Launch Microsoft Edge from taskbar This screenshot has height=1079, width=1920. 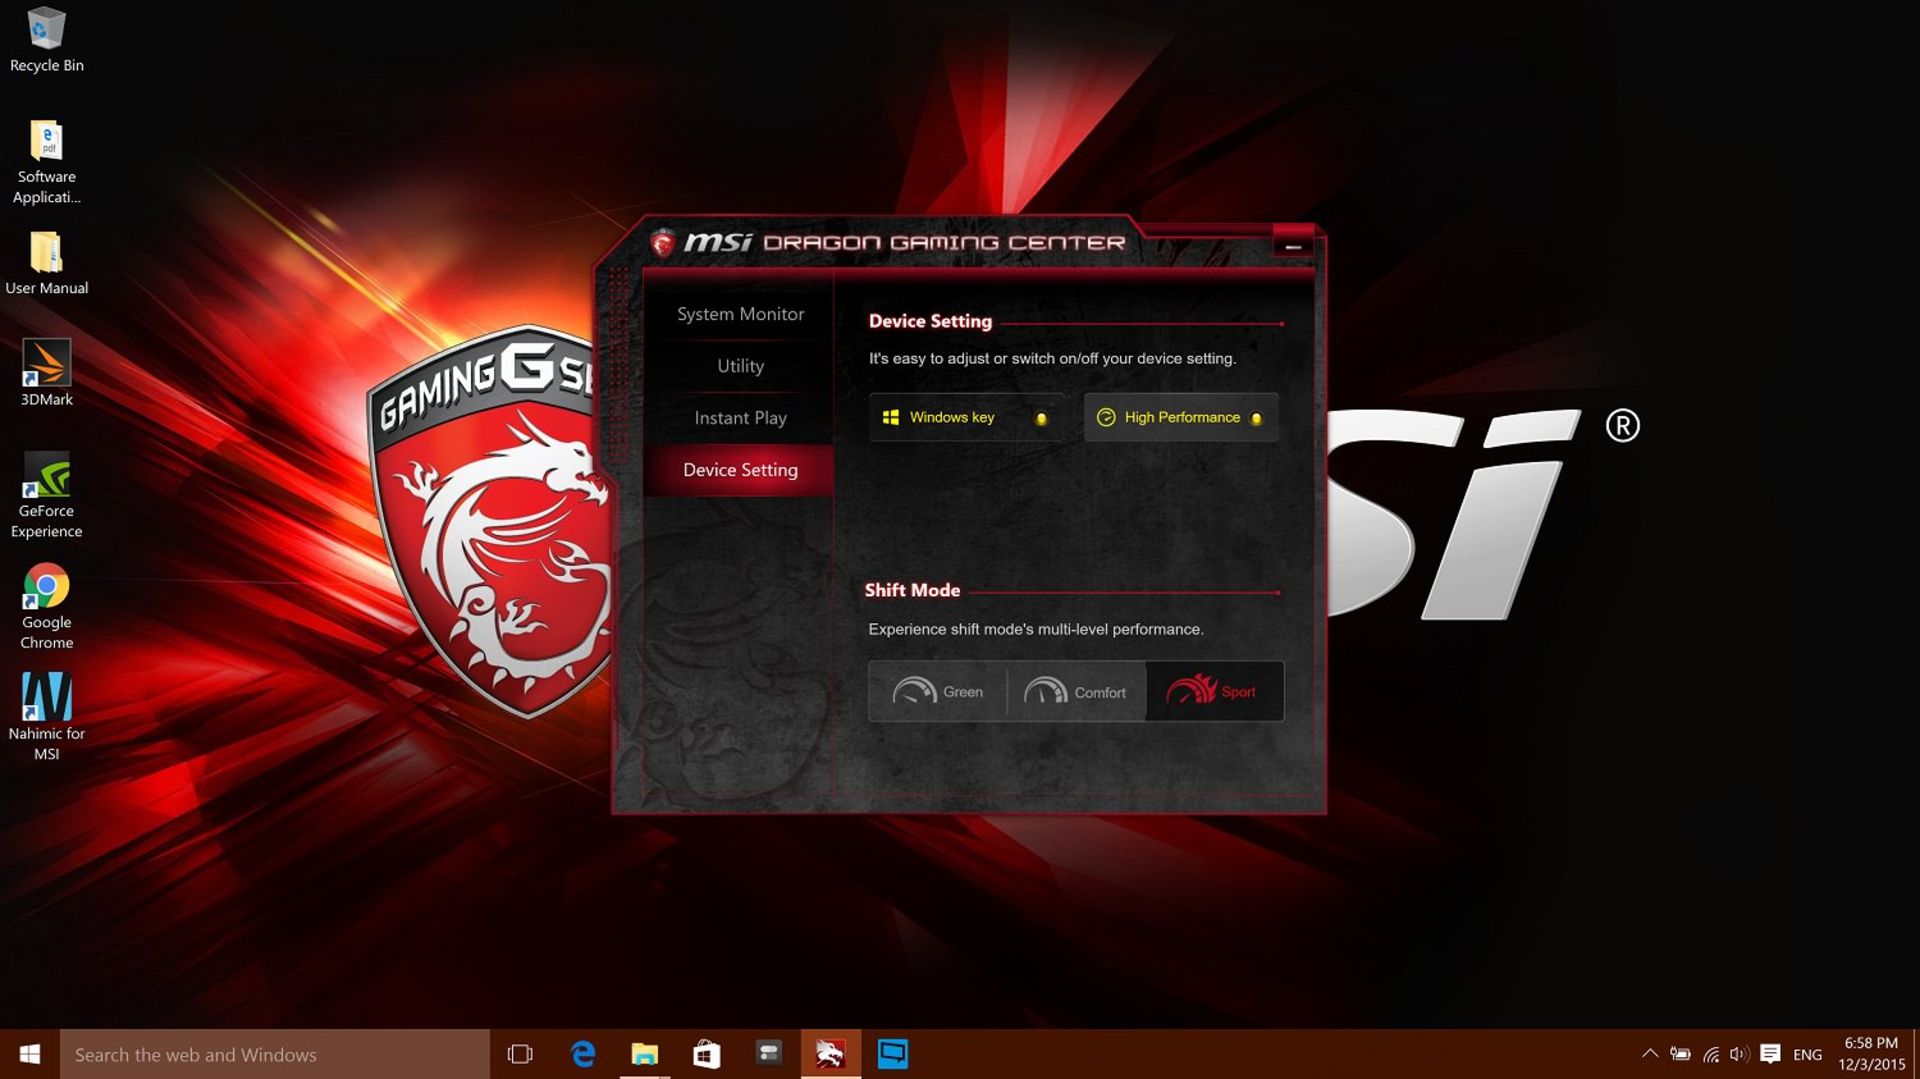pos(582,1054)
